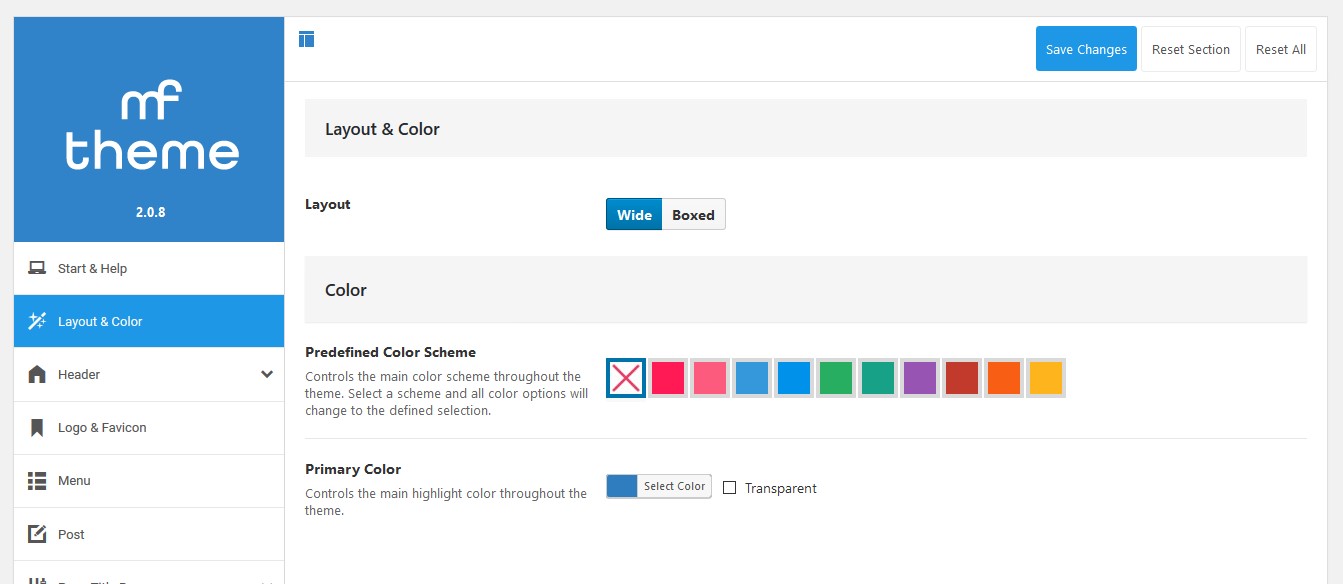Click the Reset All button

pyautogui.click(x=1281, y=49)
